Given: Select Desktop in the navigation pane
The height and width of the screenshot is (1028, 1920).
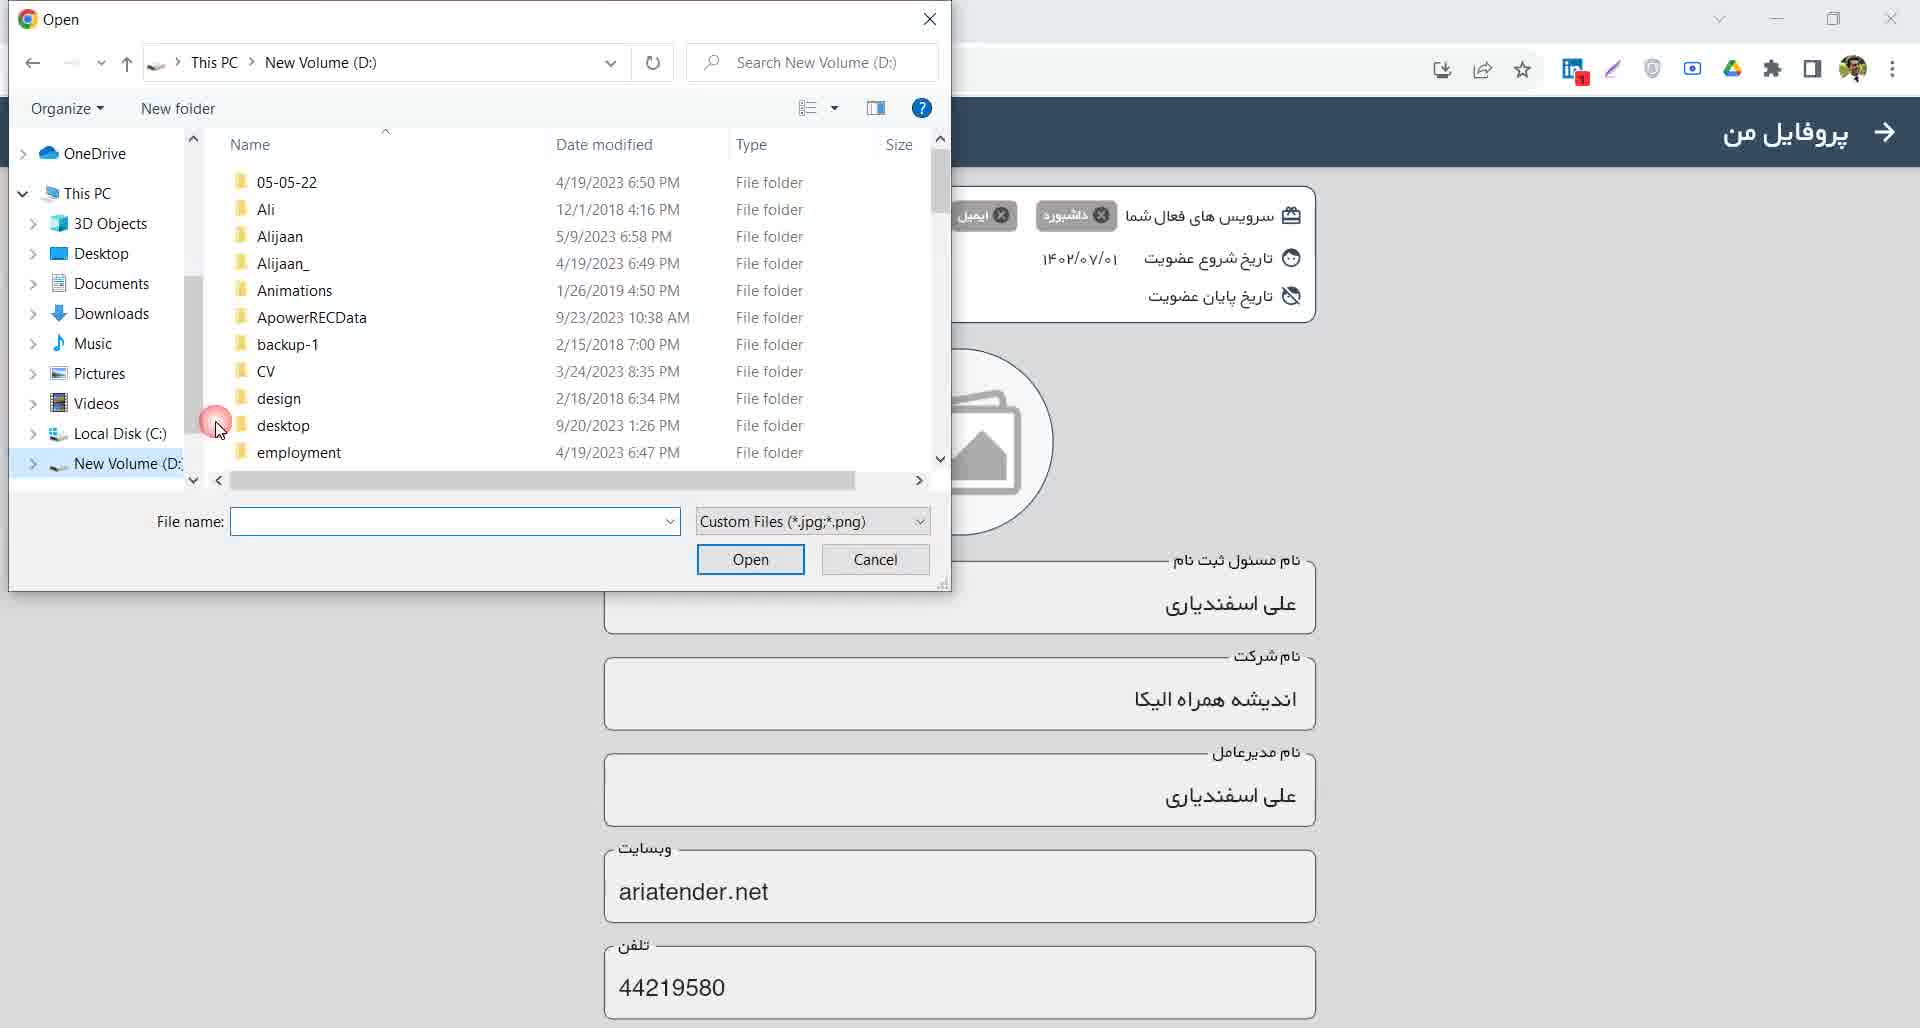Looking at the screenshot, I should pos(101,254).
